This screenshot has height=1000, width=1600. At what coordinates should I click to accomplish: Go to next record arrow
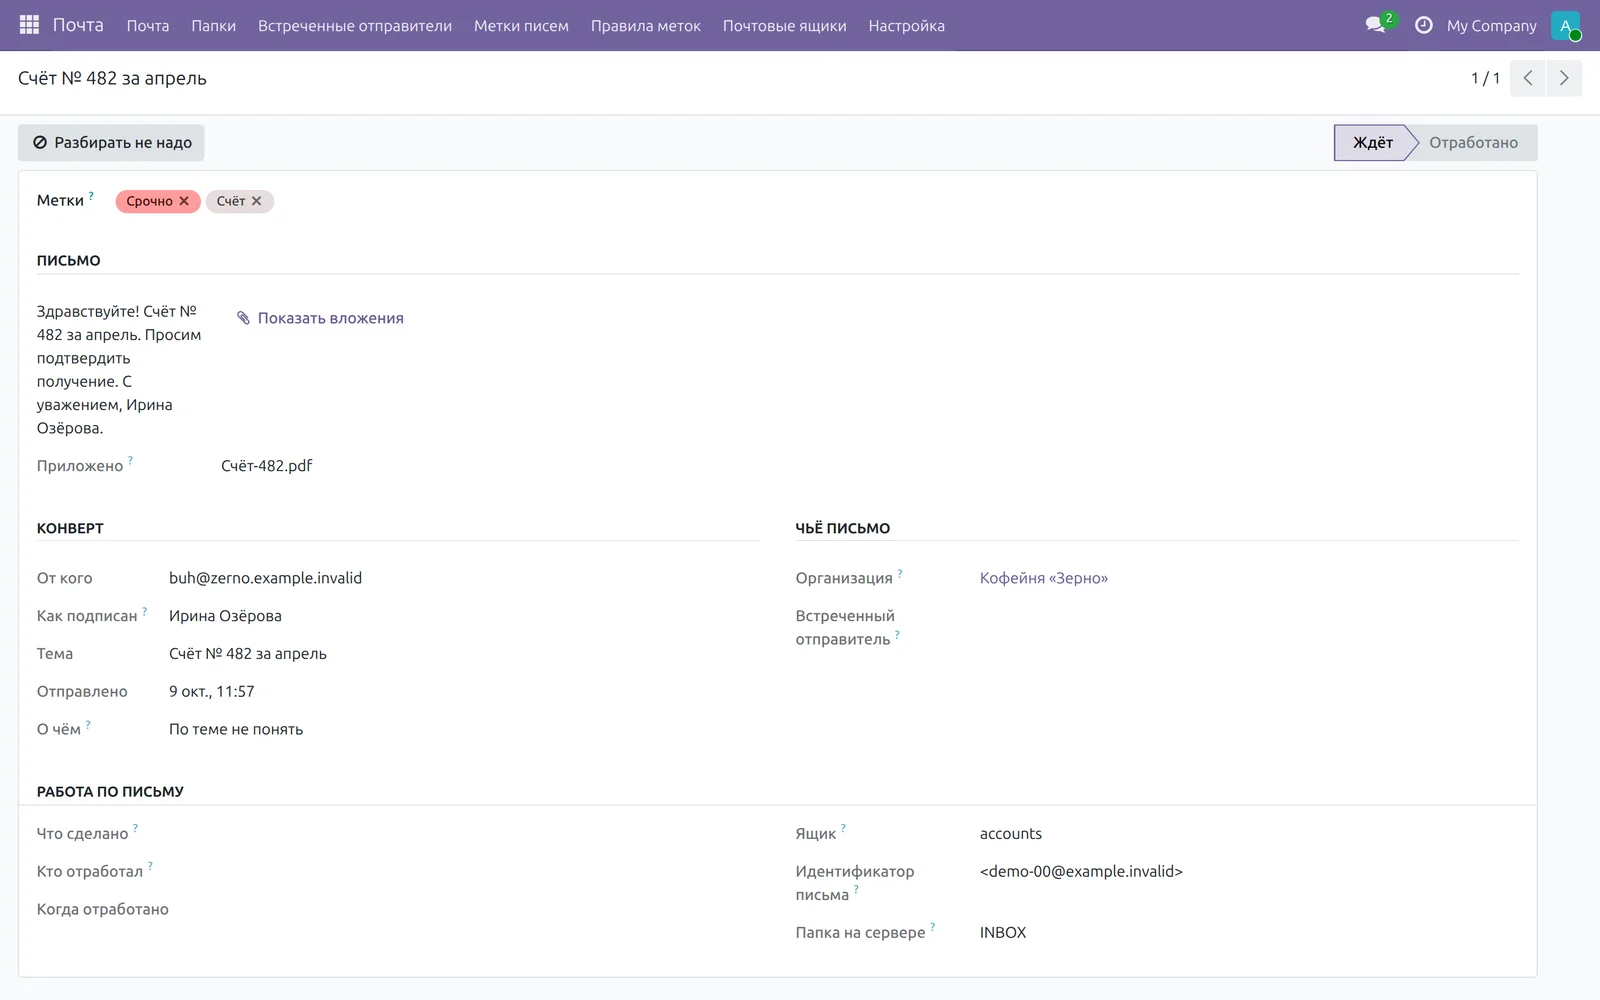(x=1564, y=78)
